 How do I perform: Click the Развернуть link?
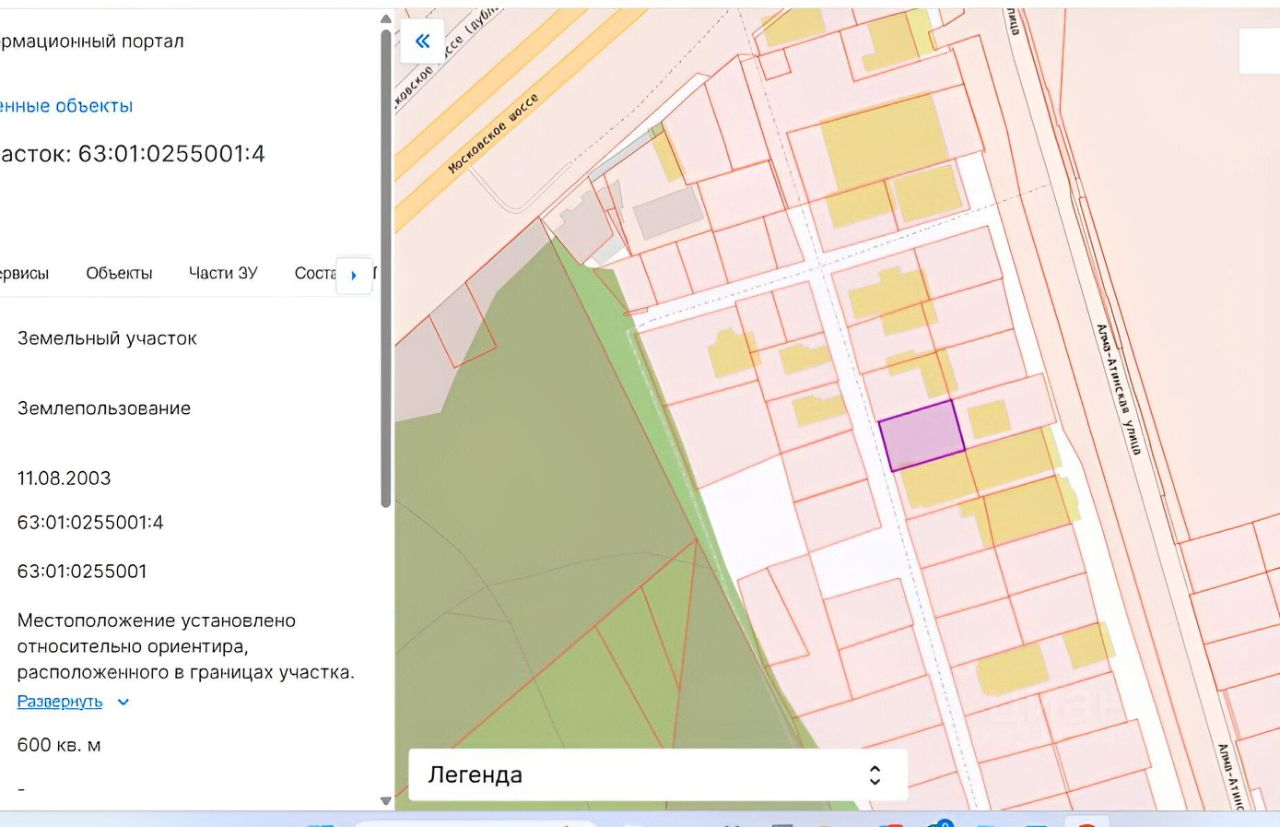60,702
